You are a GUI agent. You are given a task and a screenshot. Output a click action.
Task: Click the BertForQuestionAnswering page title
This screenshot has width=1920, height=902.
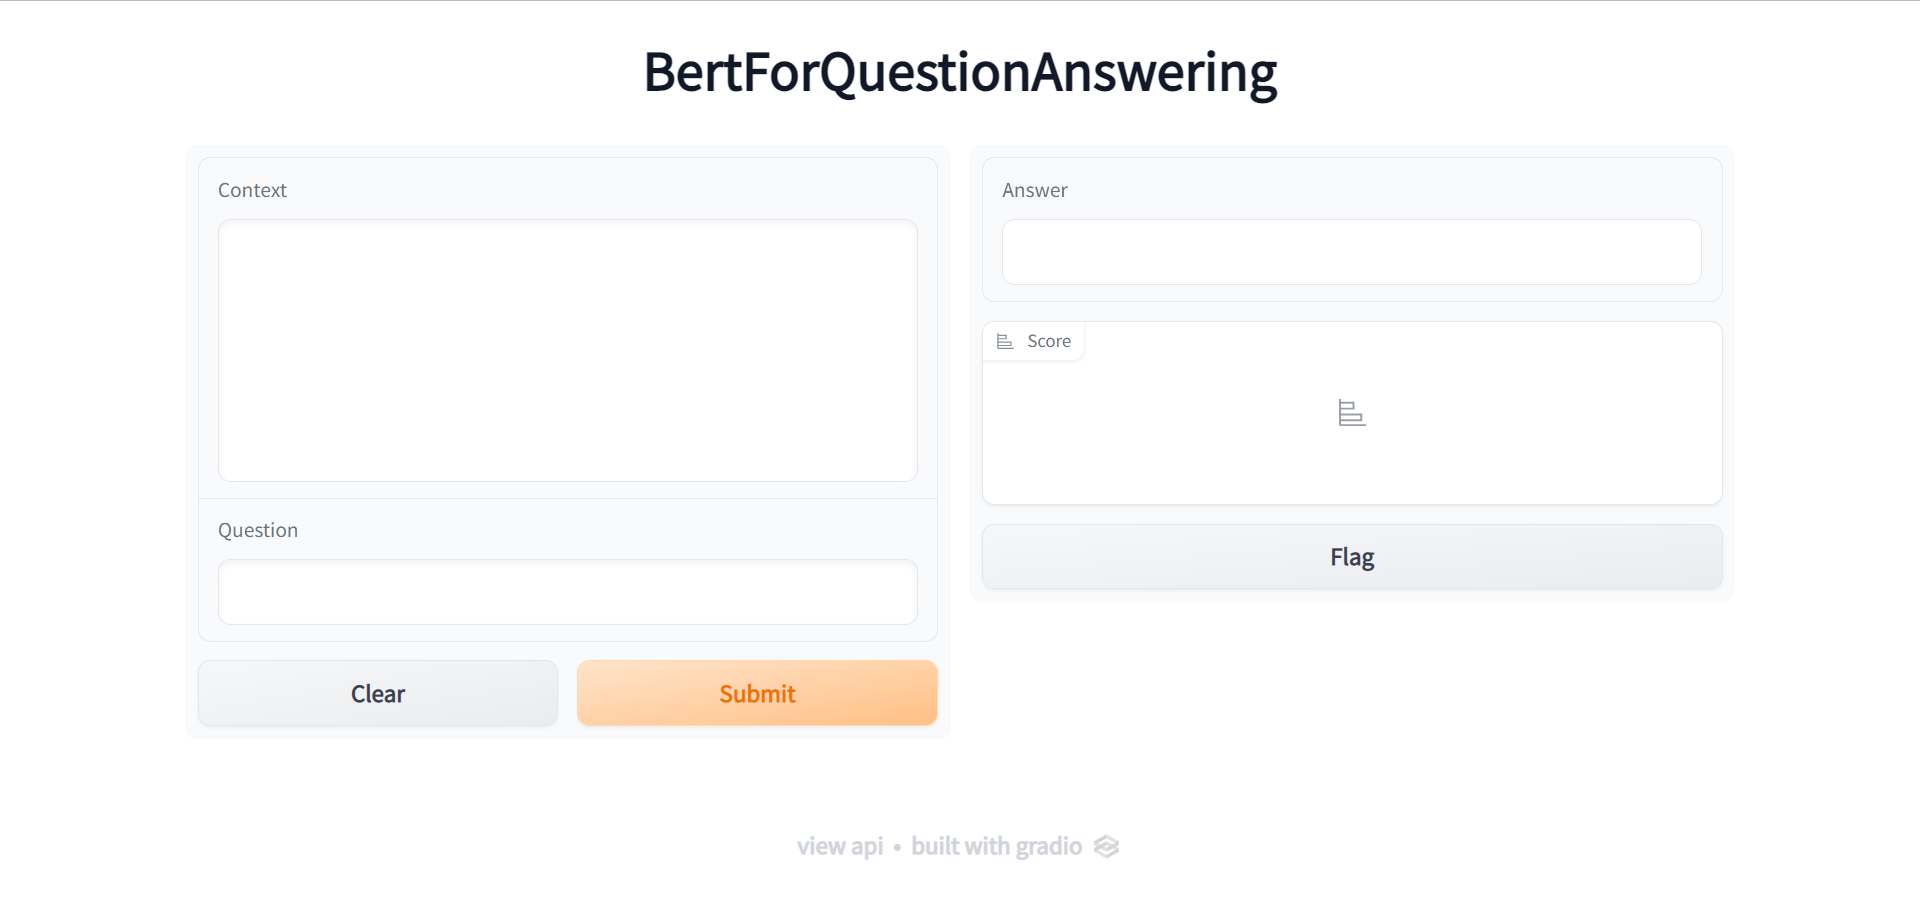tap(959, 73)
